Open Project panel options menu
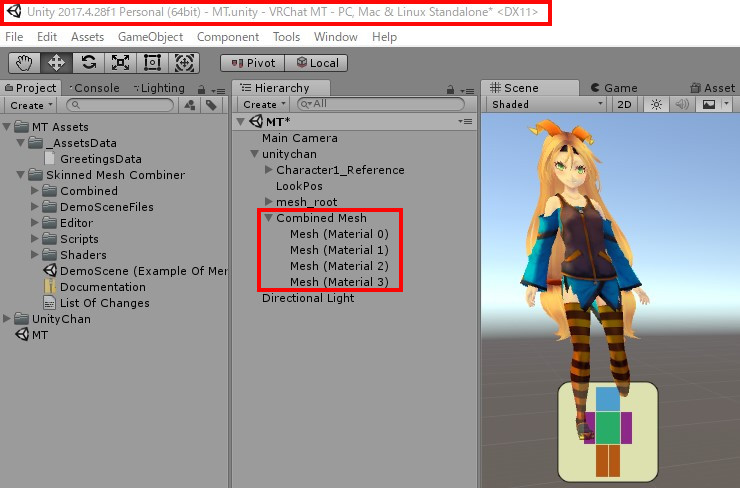The width and height of the screenshot is (740, 488). (x=219, y=91)
